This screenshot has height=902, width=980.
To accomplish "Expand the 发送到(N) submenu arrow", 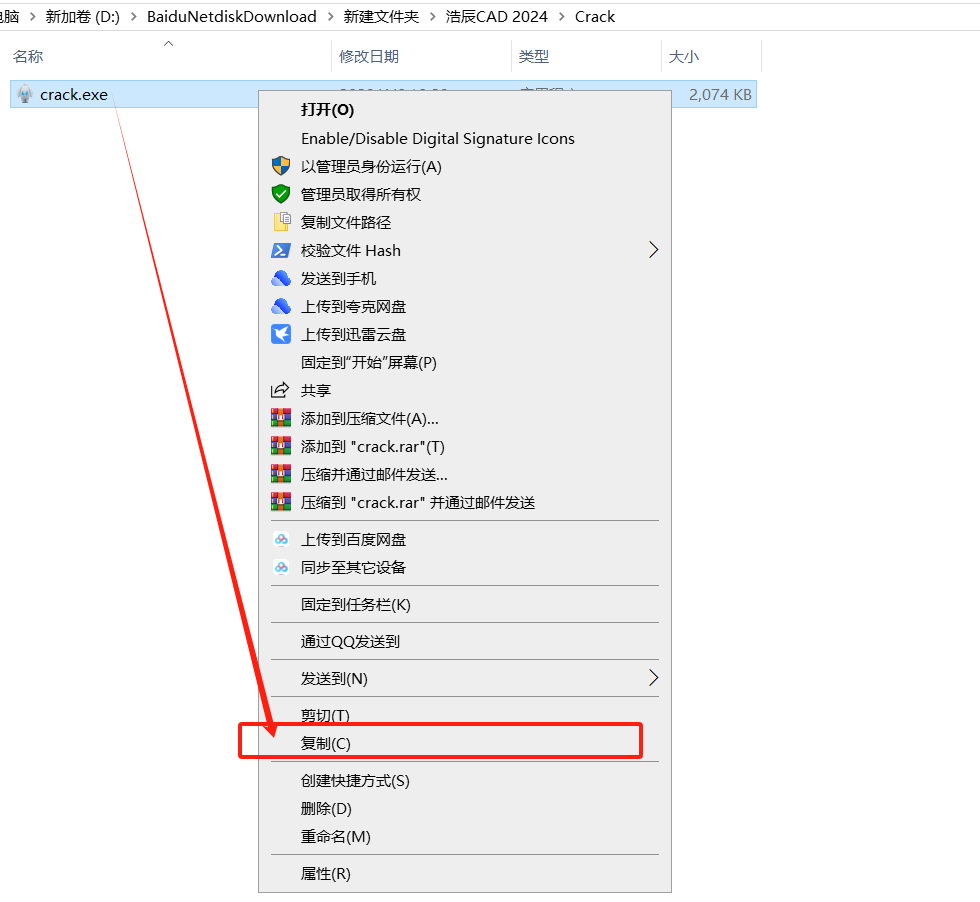I will pos(653,678).
